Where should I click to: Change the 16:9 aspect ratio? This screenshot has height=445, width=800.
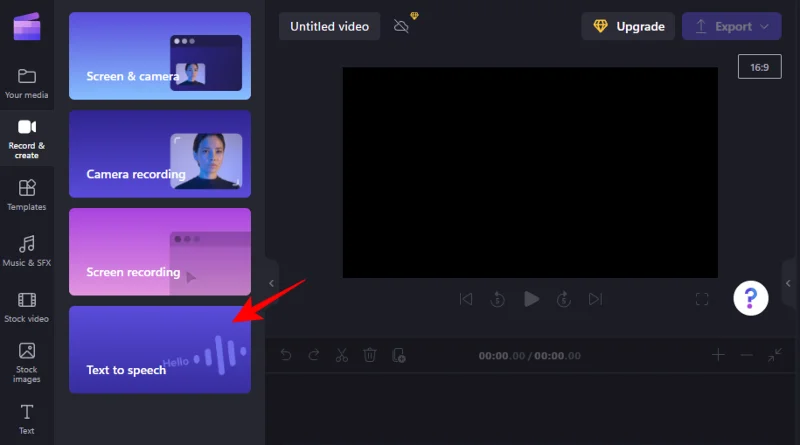tap(759, 67)
